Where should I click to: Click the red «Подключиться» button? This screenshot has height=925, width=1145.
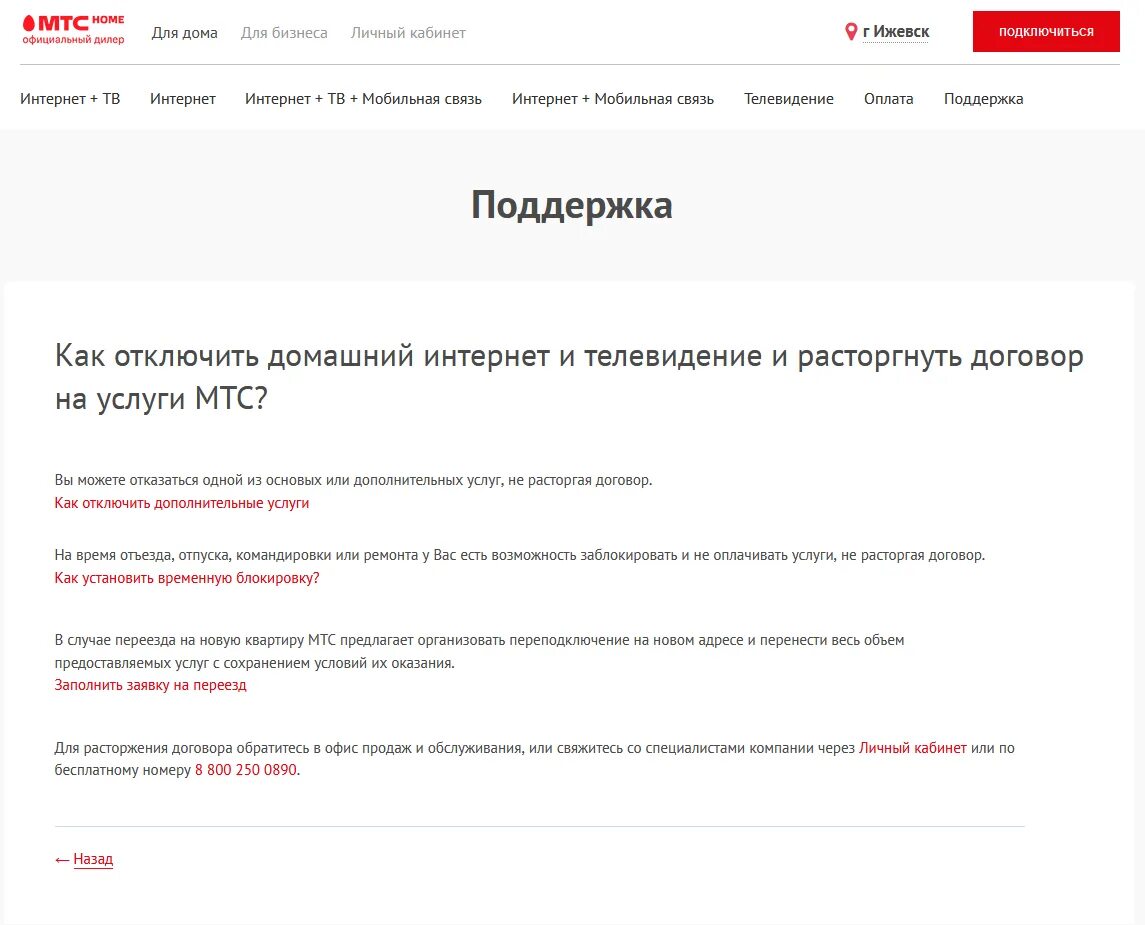1046,31
